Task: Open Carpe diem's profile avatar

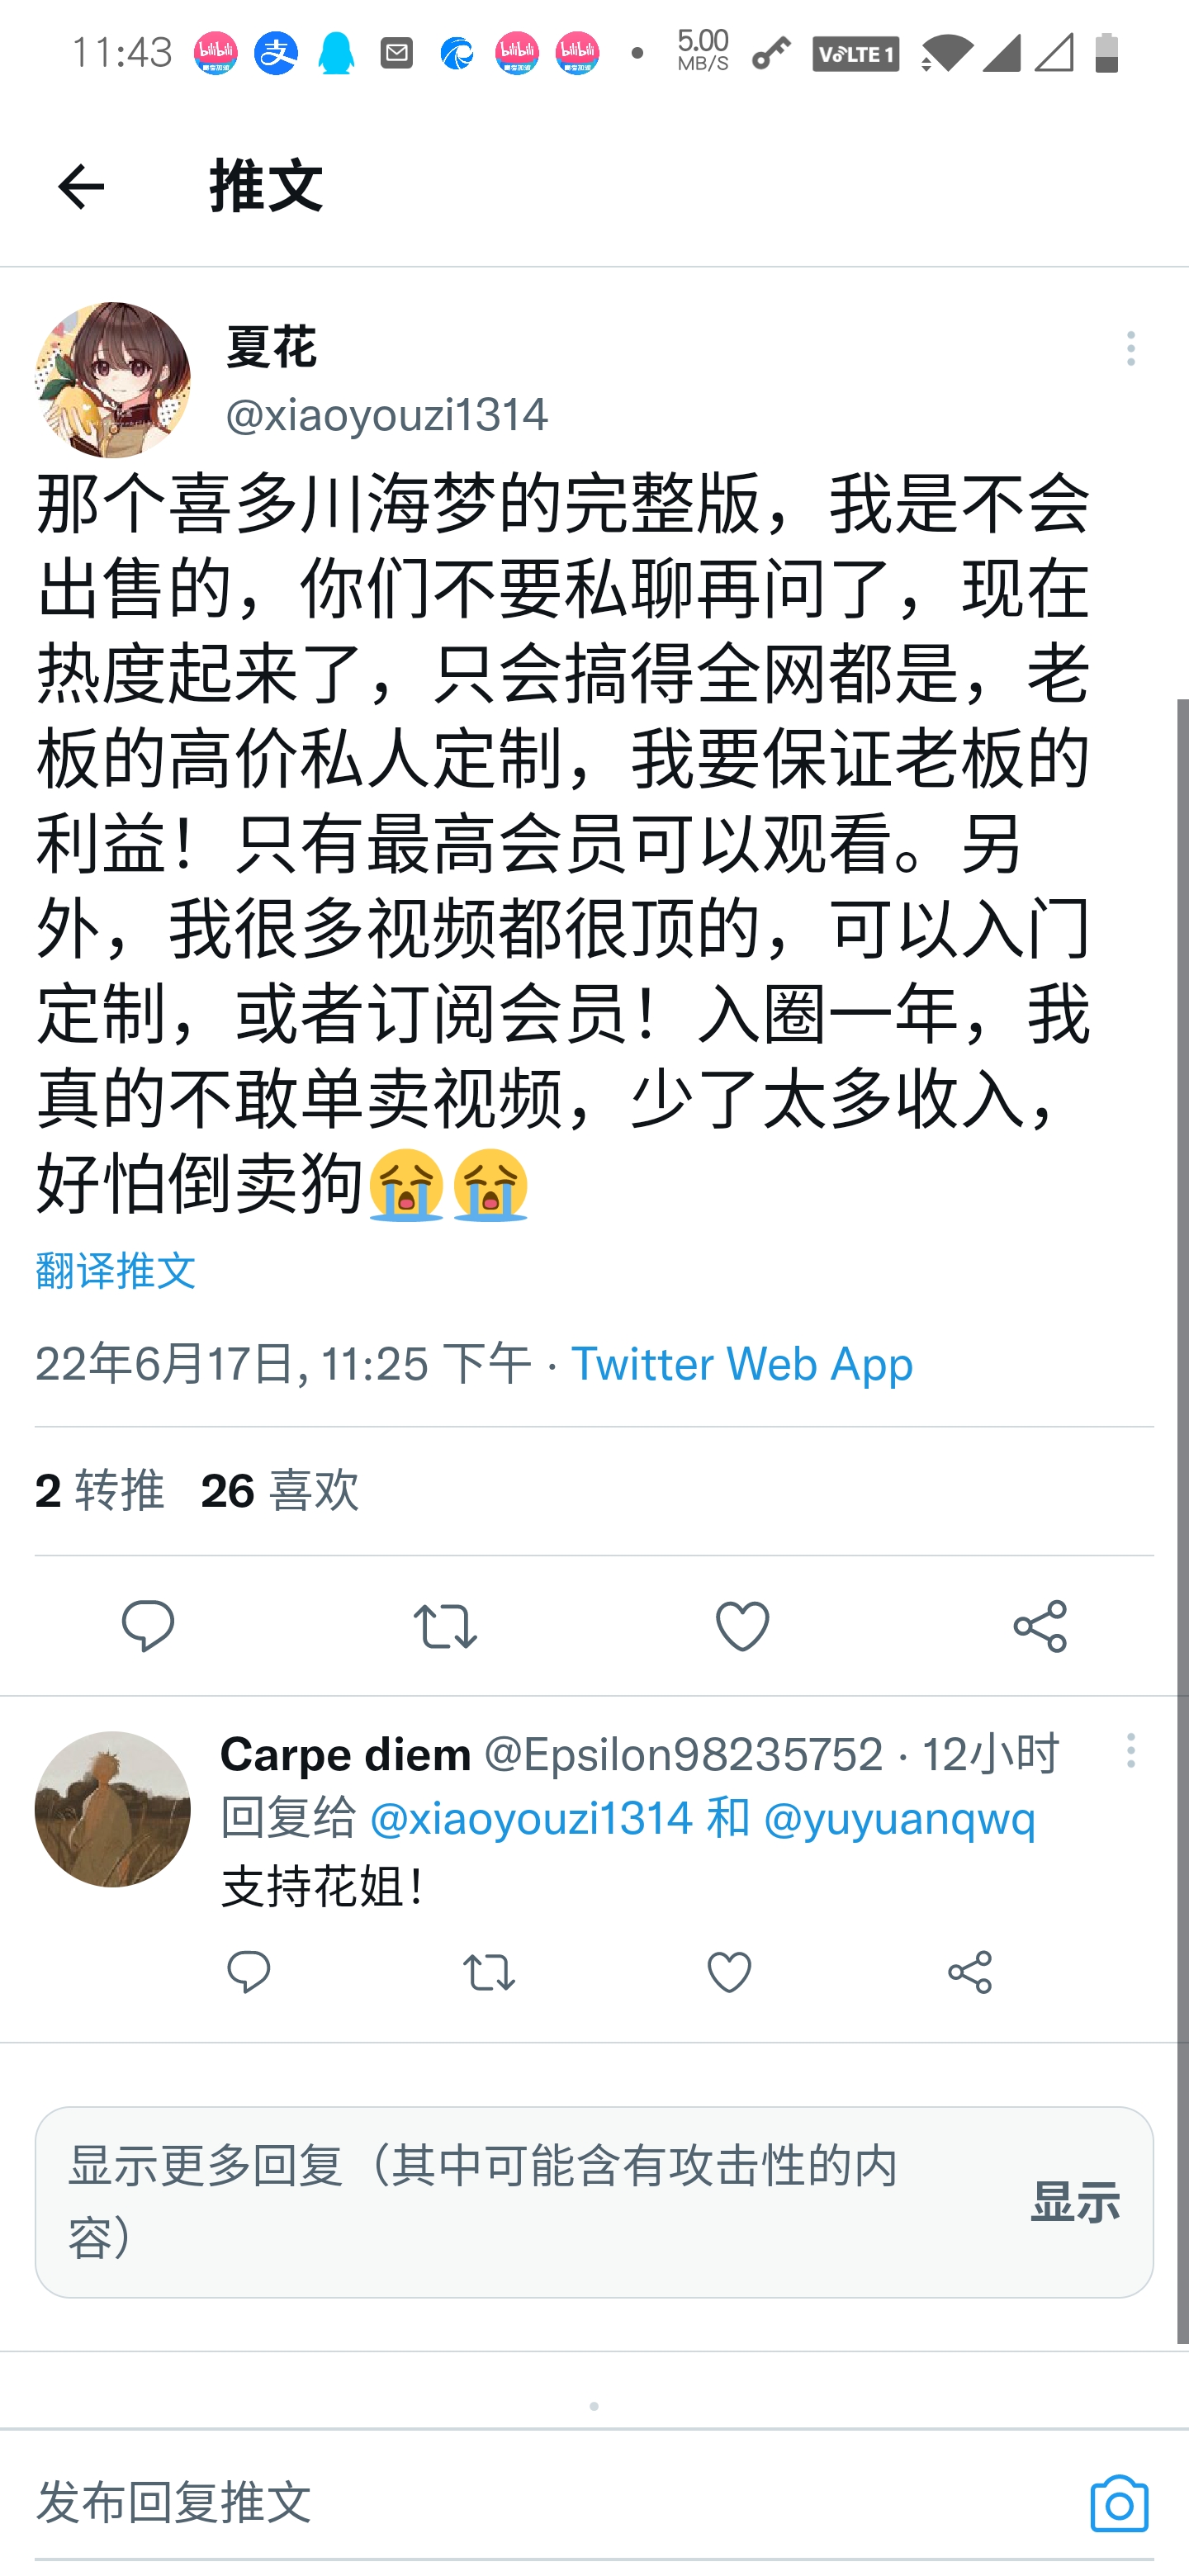Action: [113, 1809]
